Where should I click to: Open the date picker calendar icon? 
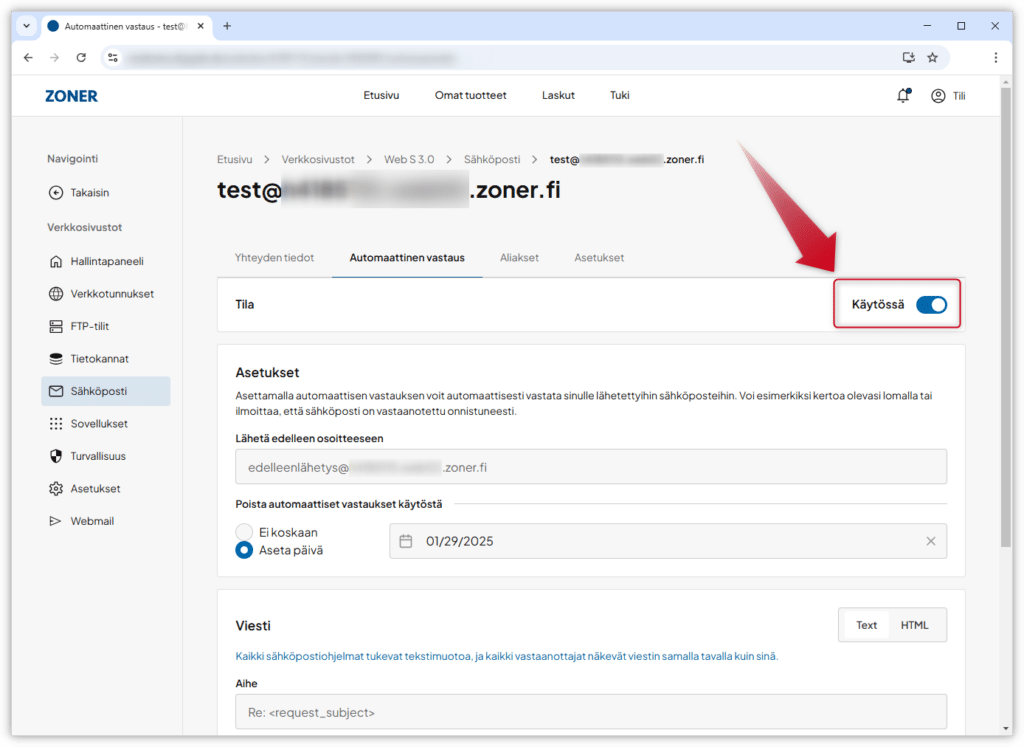[406, 541]
